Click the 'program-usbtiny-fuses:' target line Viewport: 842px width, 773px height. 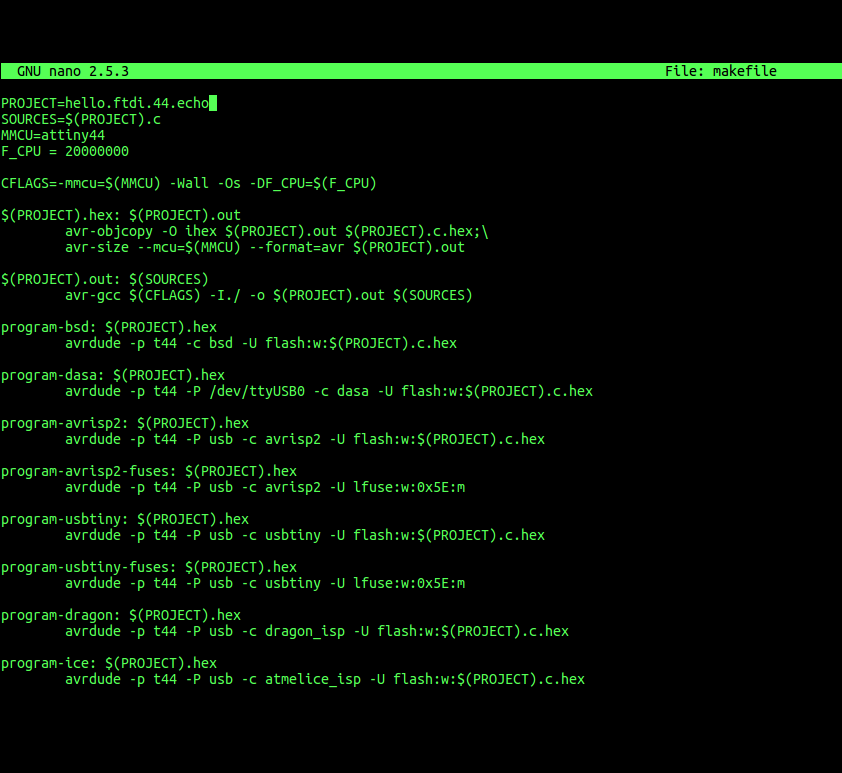coord(149,567)
